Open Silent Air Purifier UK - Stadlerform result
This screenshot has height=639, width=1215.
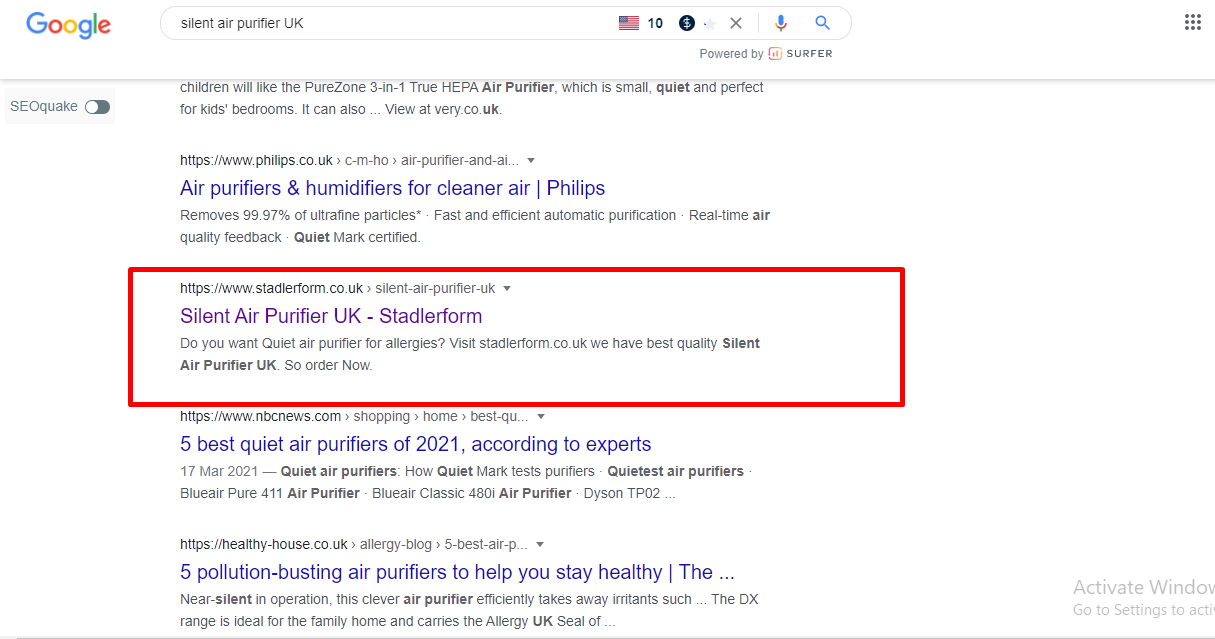click(x=331, y=316)
